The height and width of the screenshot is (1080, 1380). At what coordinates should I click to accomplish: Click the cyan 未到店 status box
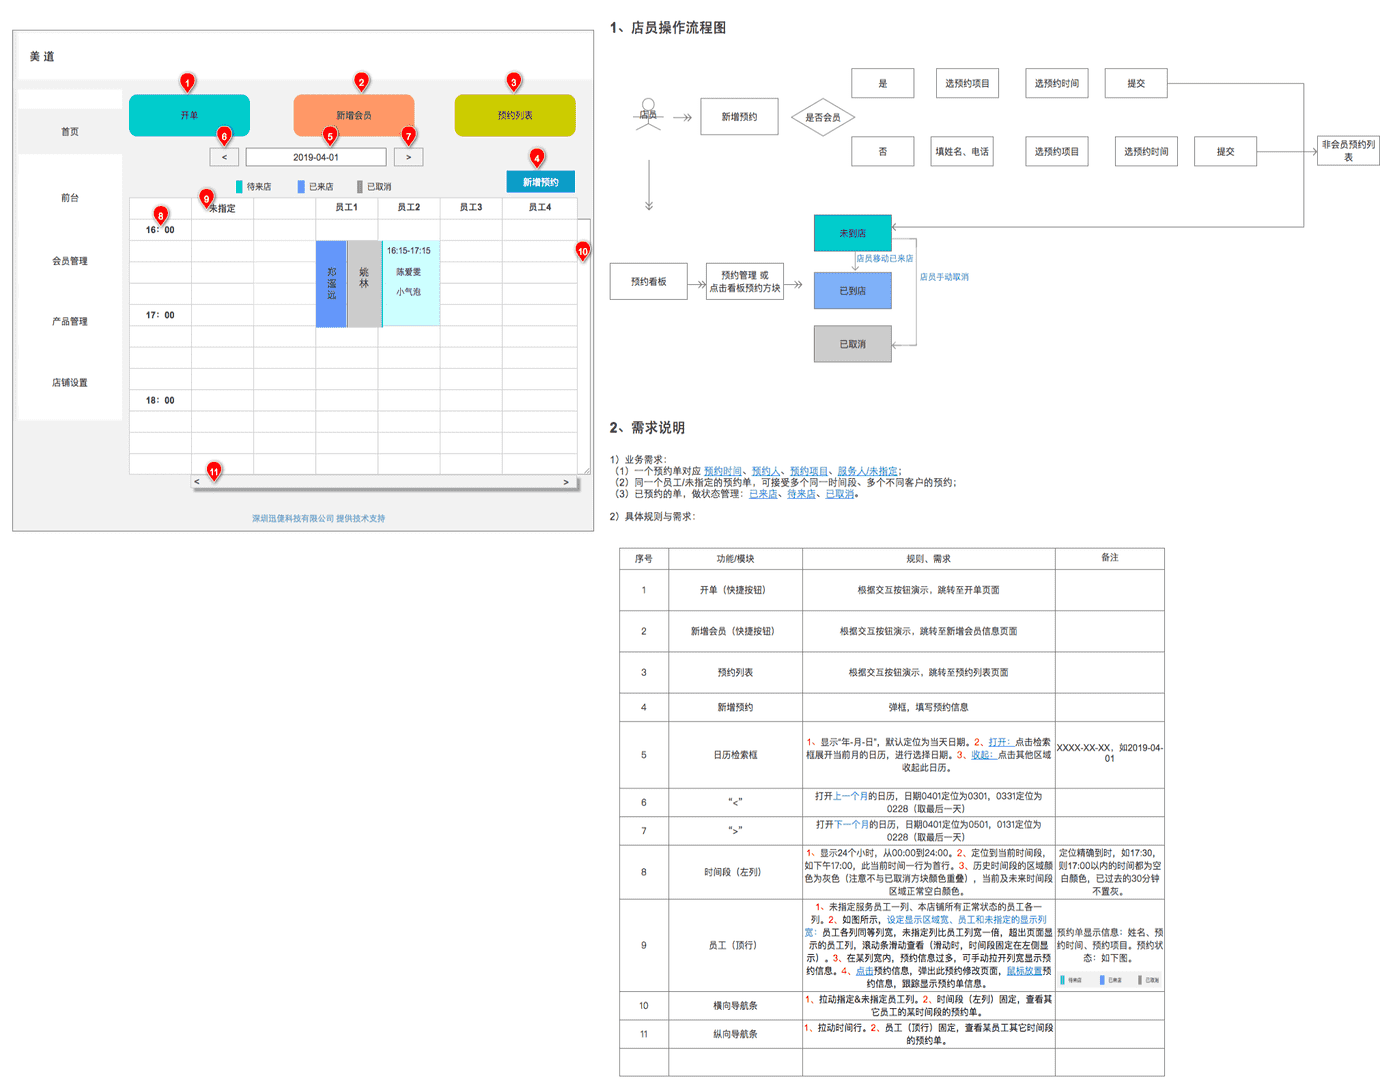click(x=853, y=233)
